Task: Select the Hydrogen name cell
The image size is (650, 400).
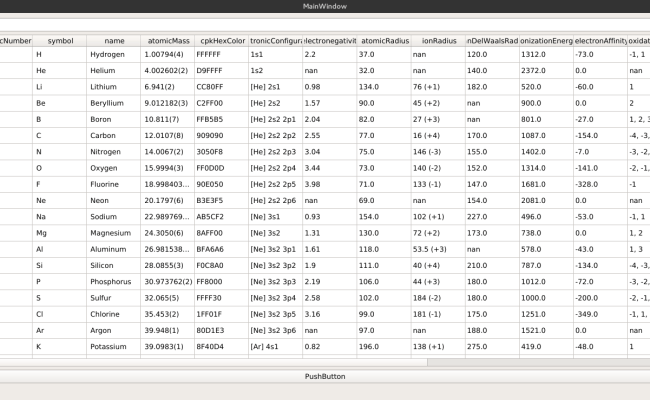Action: click(x=114, y=54)
